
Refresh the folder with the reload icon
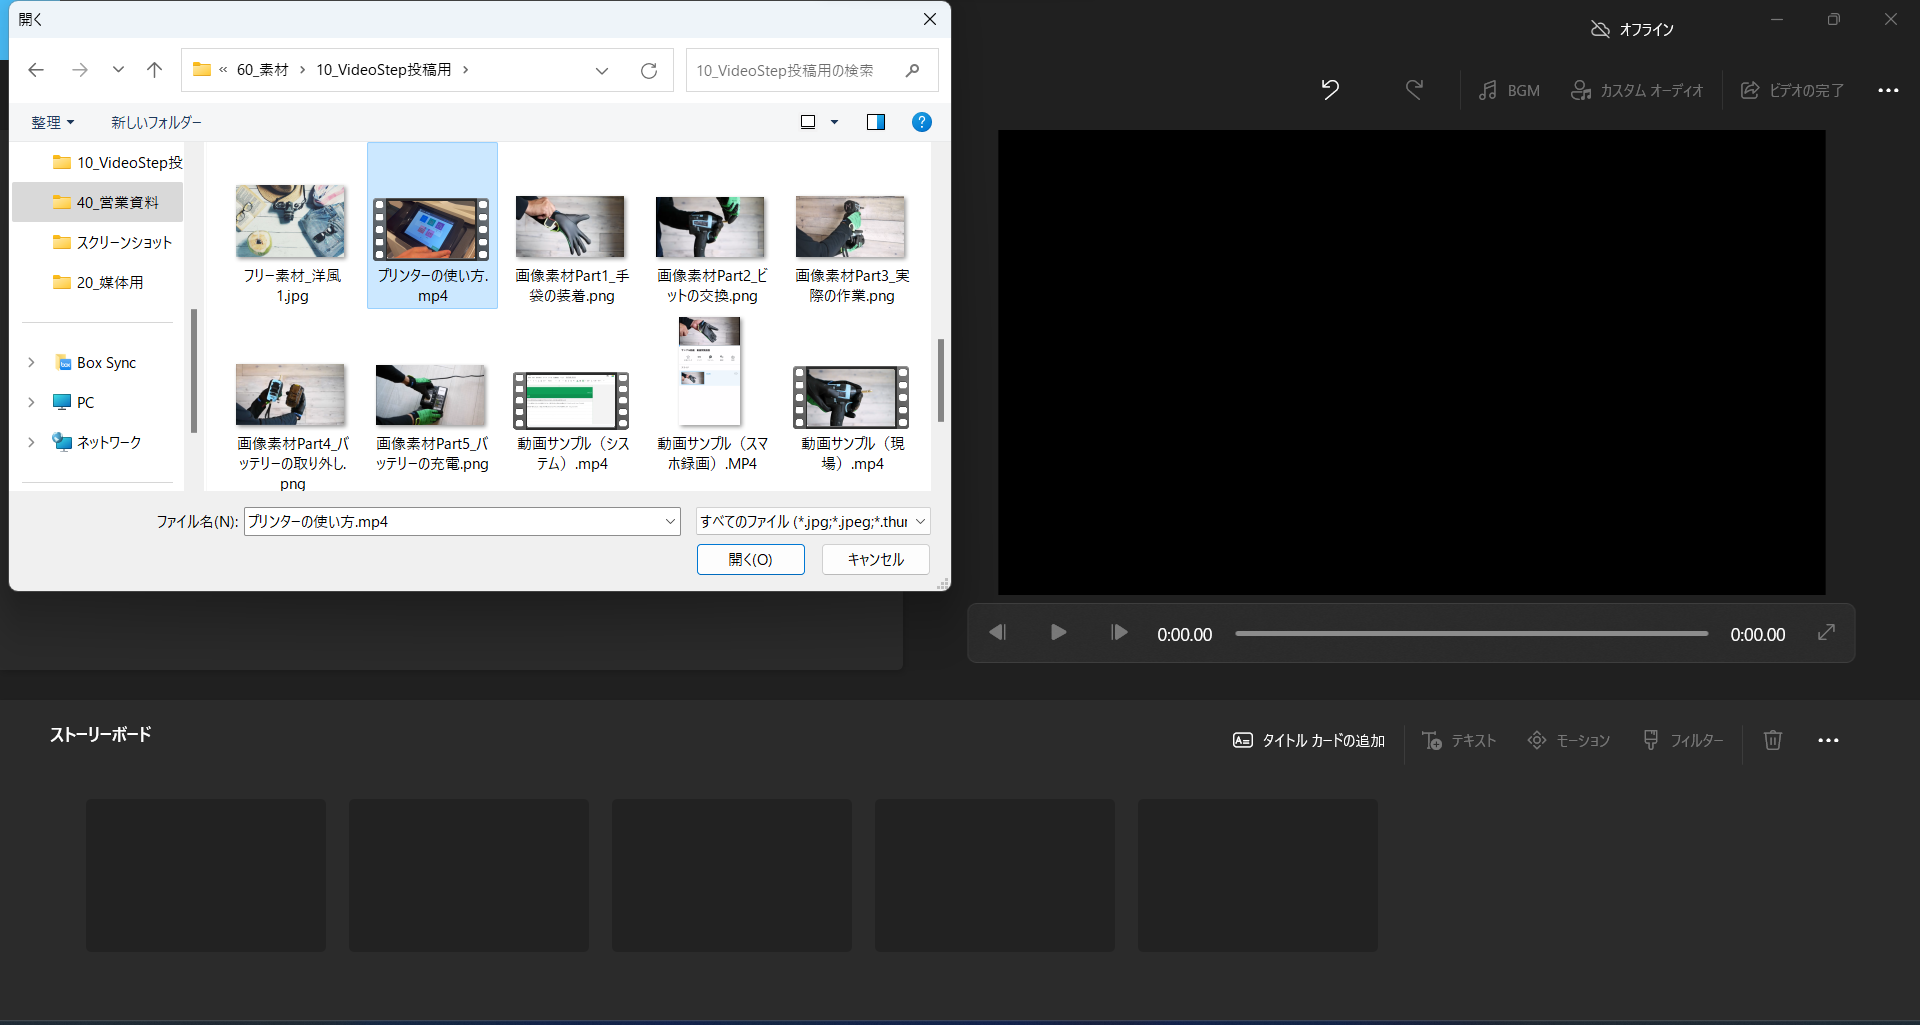[x=649, y=70]
